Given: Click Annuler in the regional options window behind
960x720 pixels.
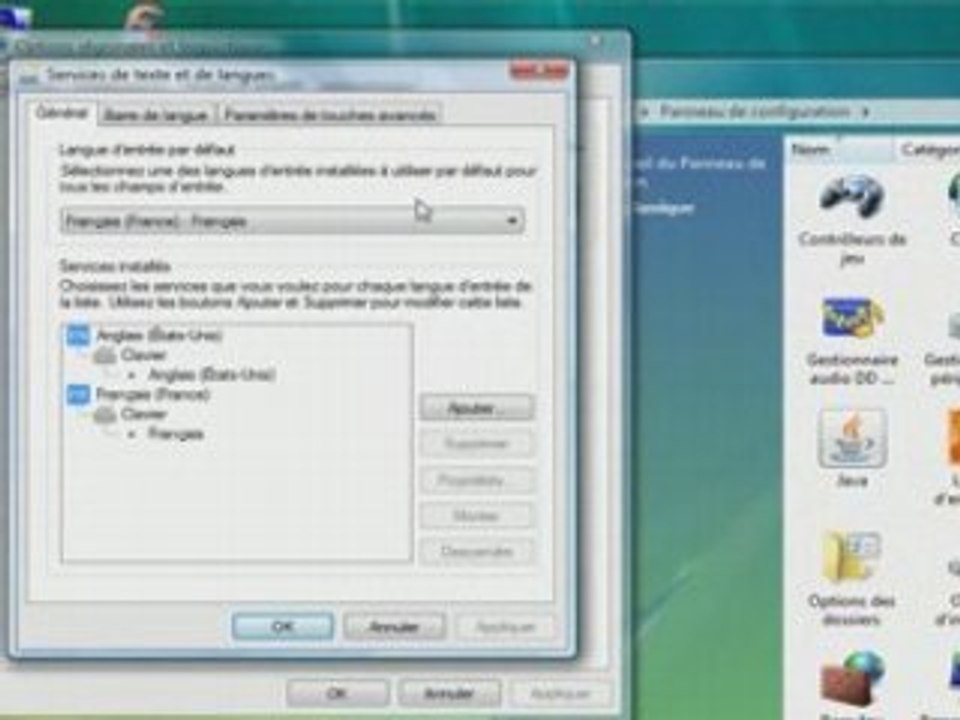Looking at the screenshot, I should point(449,694).
